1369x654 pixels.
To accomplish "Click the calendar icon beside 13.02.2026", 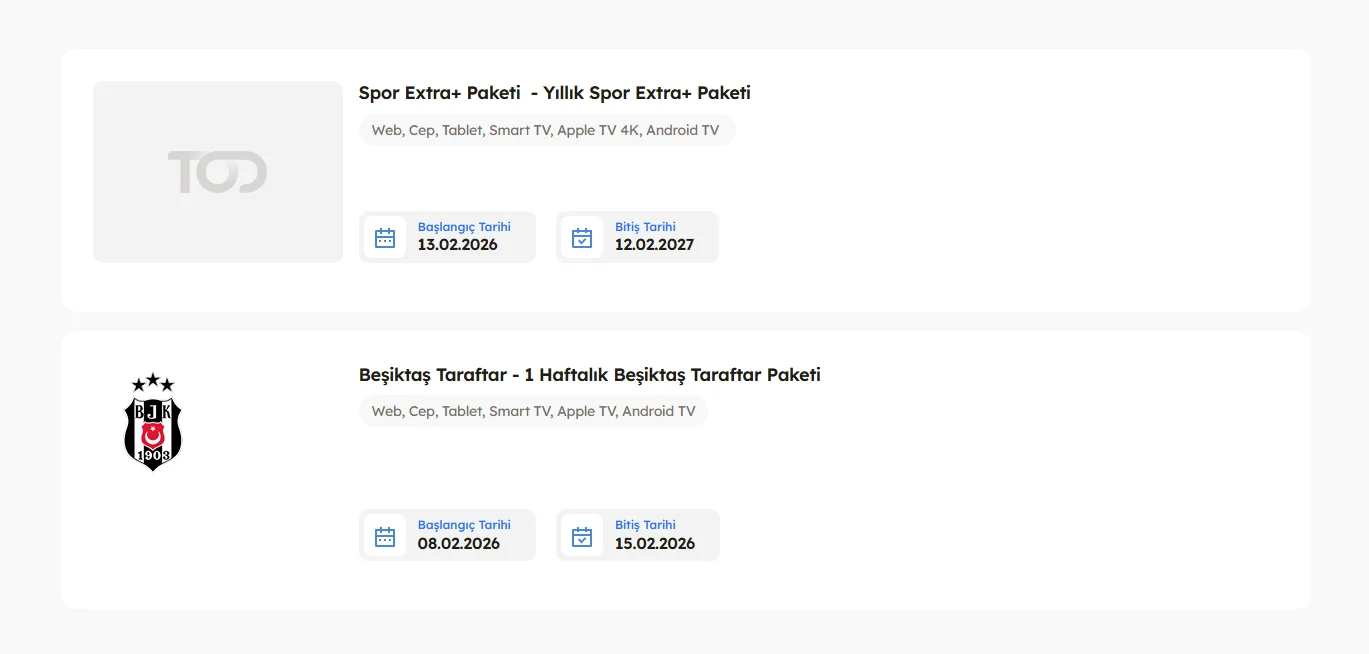I will point(385,238).
